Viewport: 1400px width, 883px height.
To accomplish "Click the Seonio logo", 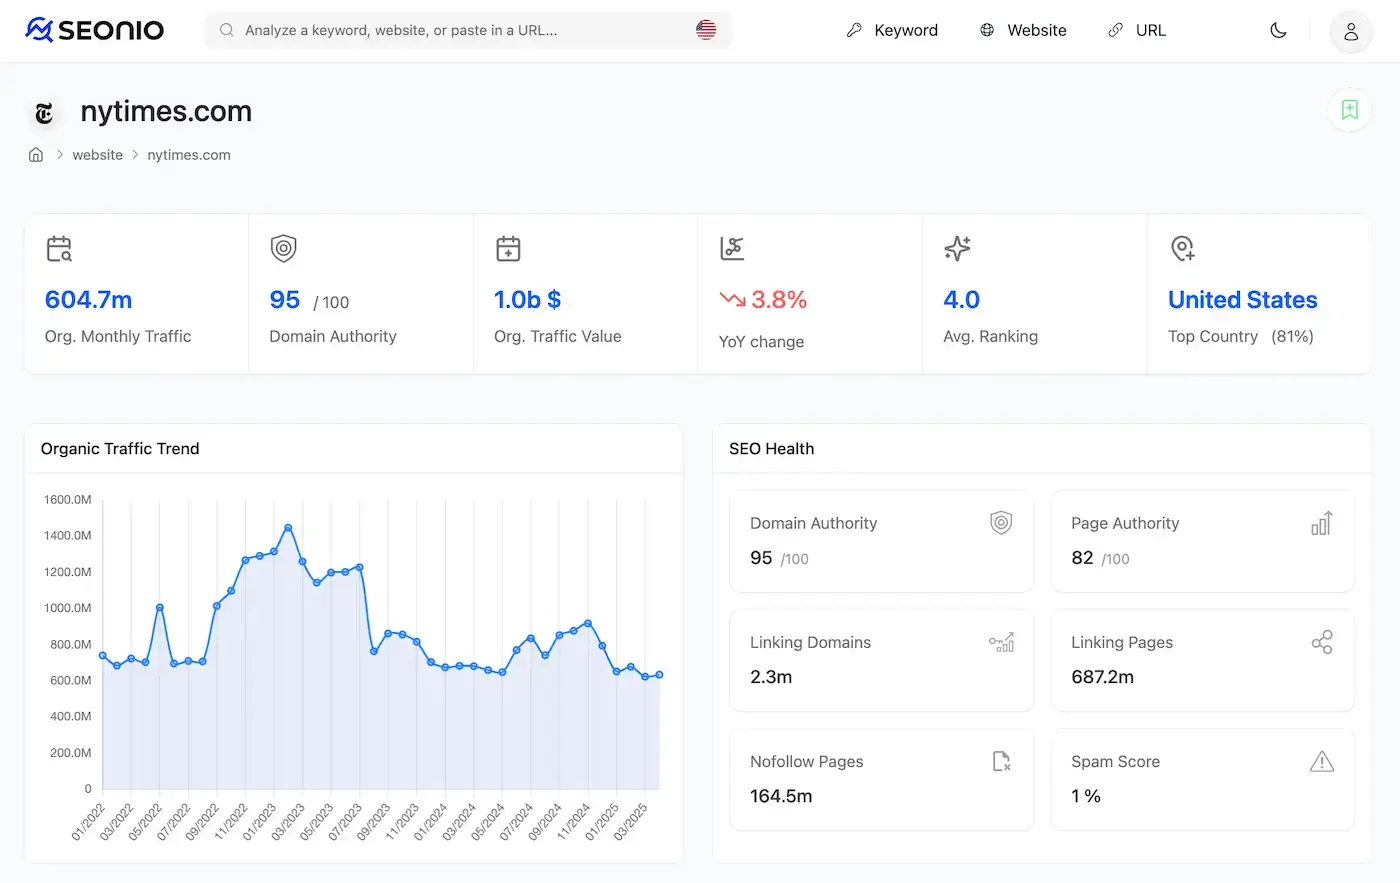I will tap(95, 30).
